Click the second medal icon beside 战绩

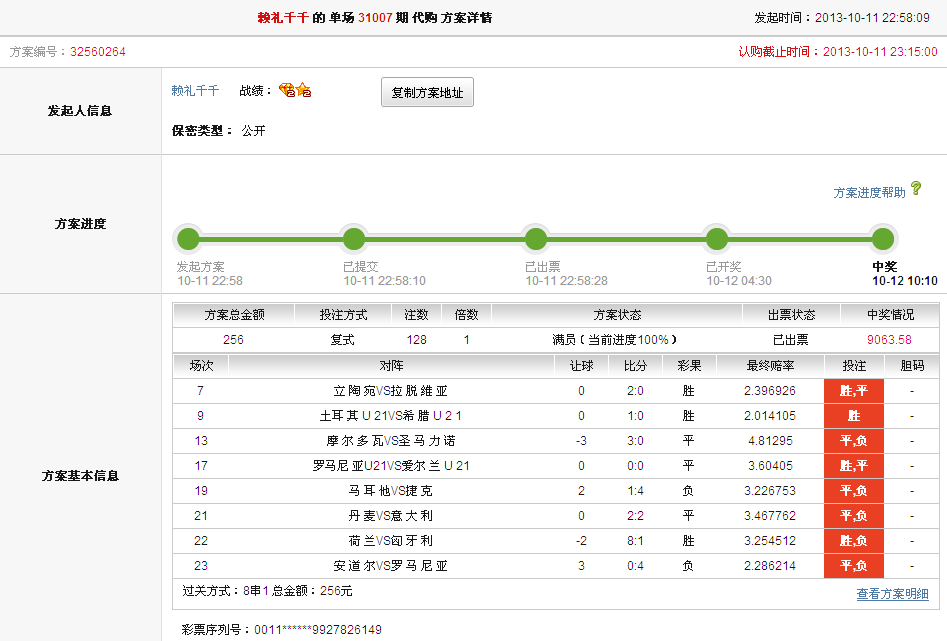(x=303, y=90)
